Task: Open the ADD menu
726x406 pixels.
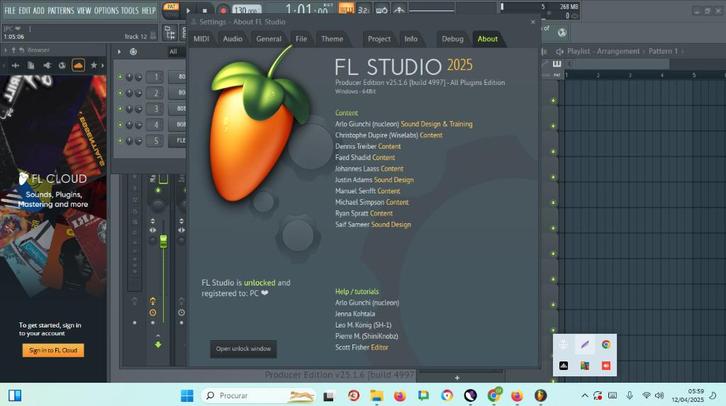Action: point(39,10)
